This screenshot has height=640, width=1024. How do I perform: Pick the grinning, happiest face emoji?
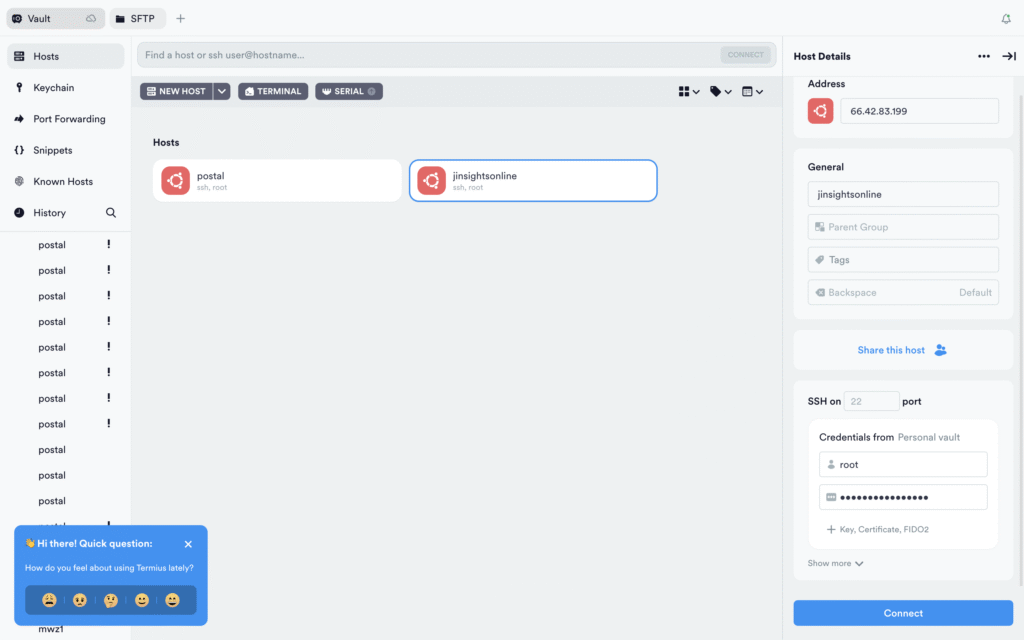172,600
